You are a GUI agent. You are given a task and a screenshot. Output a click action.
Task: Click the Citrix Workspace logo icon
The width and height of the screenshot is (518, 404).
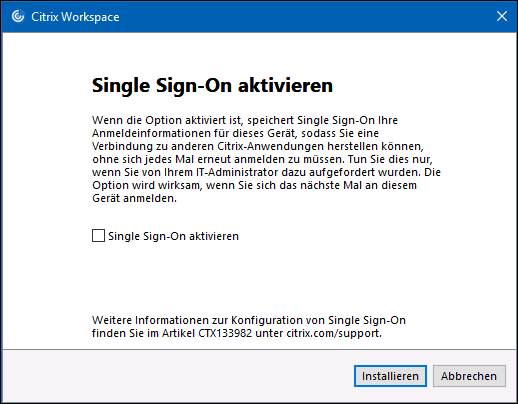point(18,16)
